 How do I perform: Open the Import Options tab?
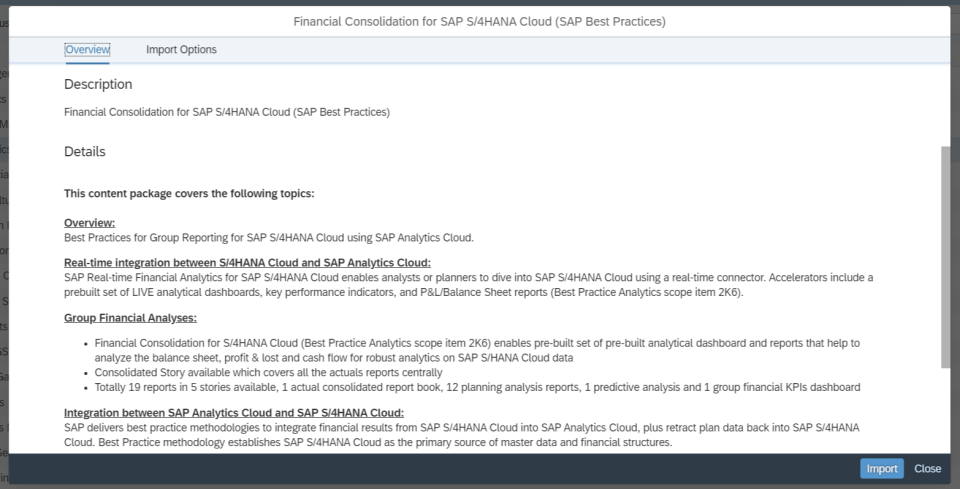click(181, 50)
